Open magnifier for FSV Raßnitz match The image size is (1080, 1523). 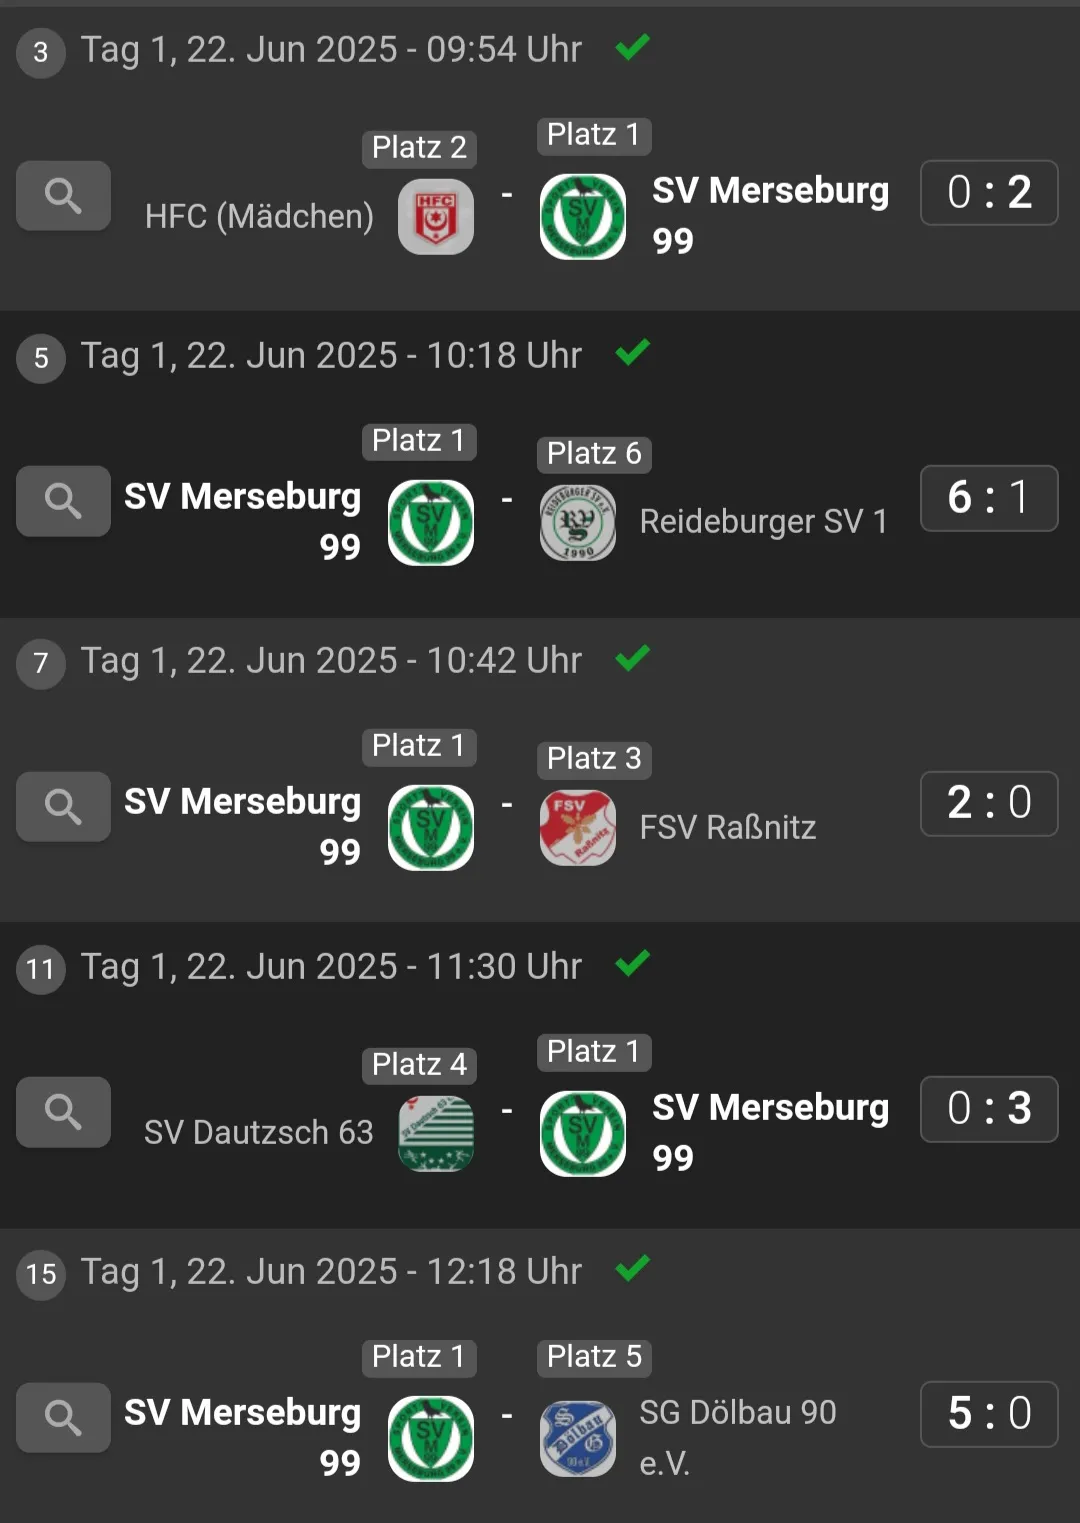point(63,806)
